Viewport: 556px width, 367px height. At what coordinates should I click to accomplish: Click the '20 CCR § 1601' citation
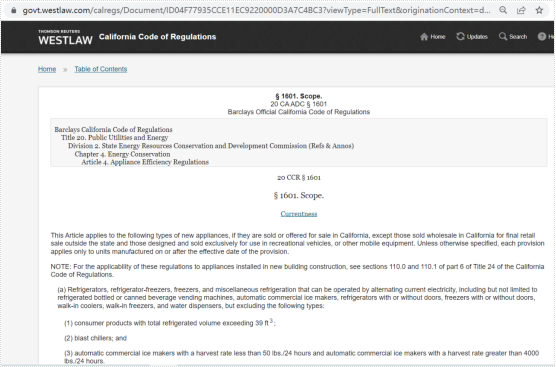coord(299,178)
